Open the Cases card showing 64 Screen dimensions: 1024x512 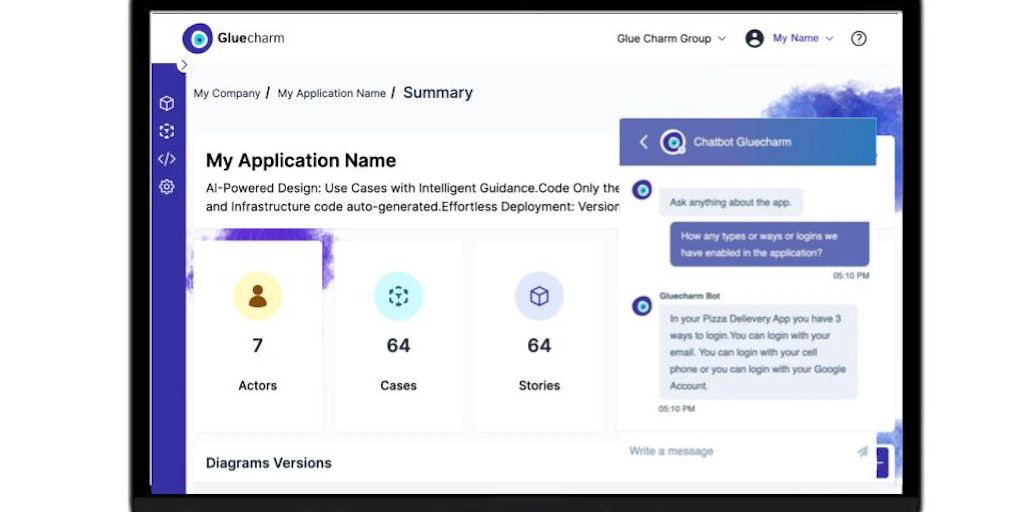[398, 335]
